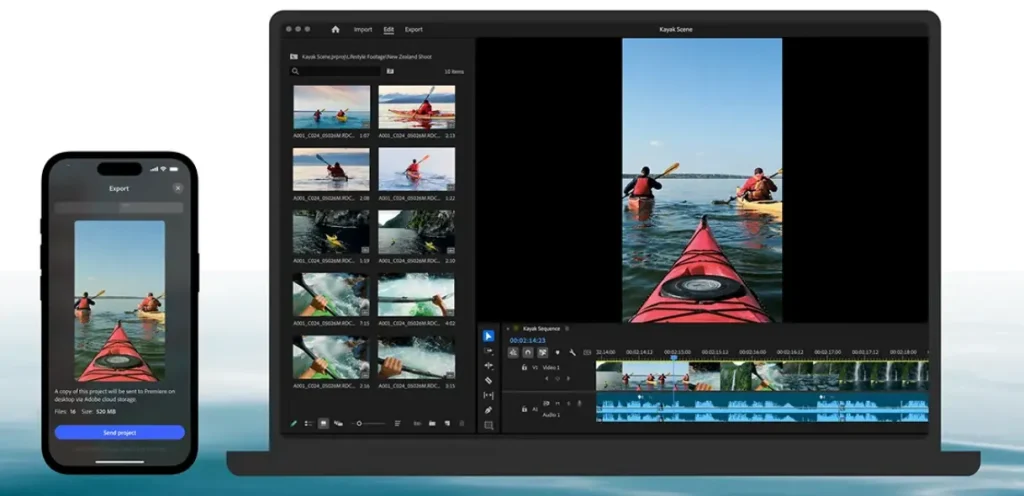Click the Automate to Sequence icon

coord(417,424)
